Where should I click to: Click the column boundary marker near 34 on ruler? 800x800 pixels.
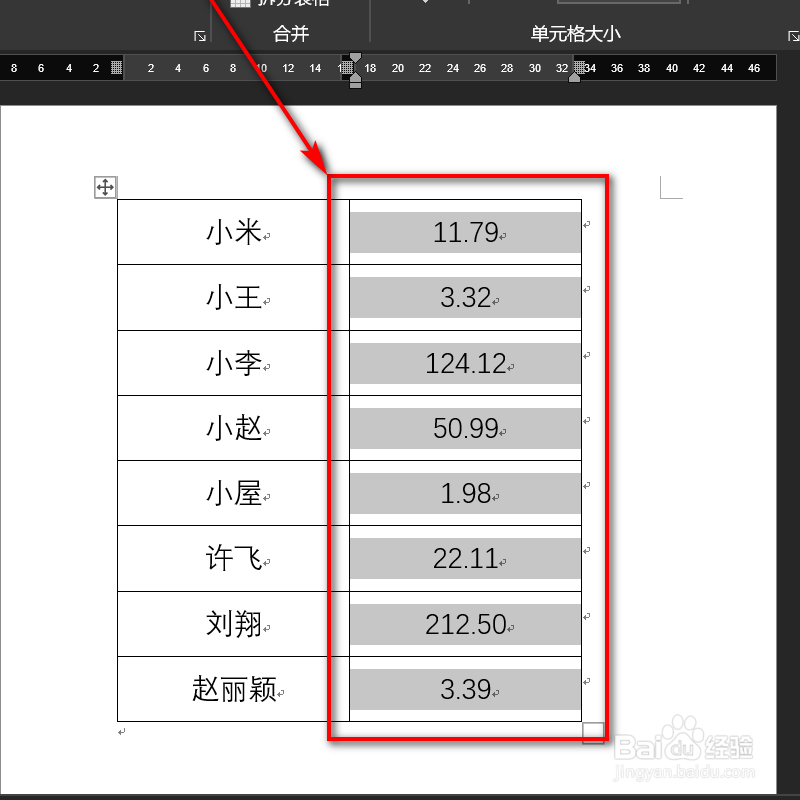(x=580, y=68)
